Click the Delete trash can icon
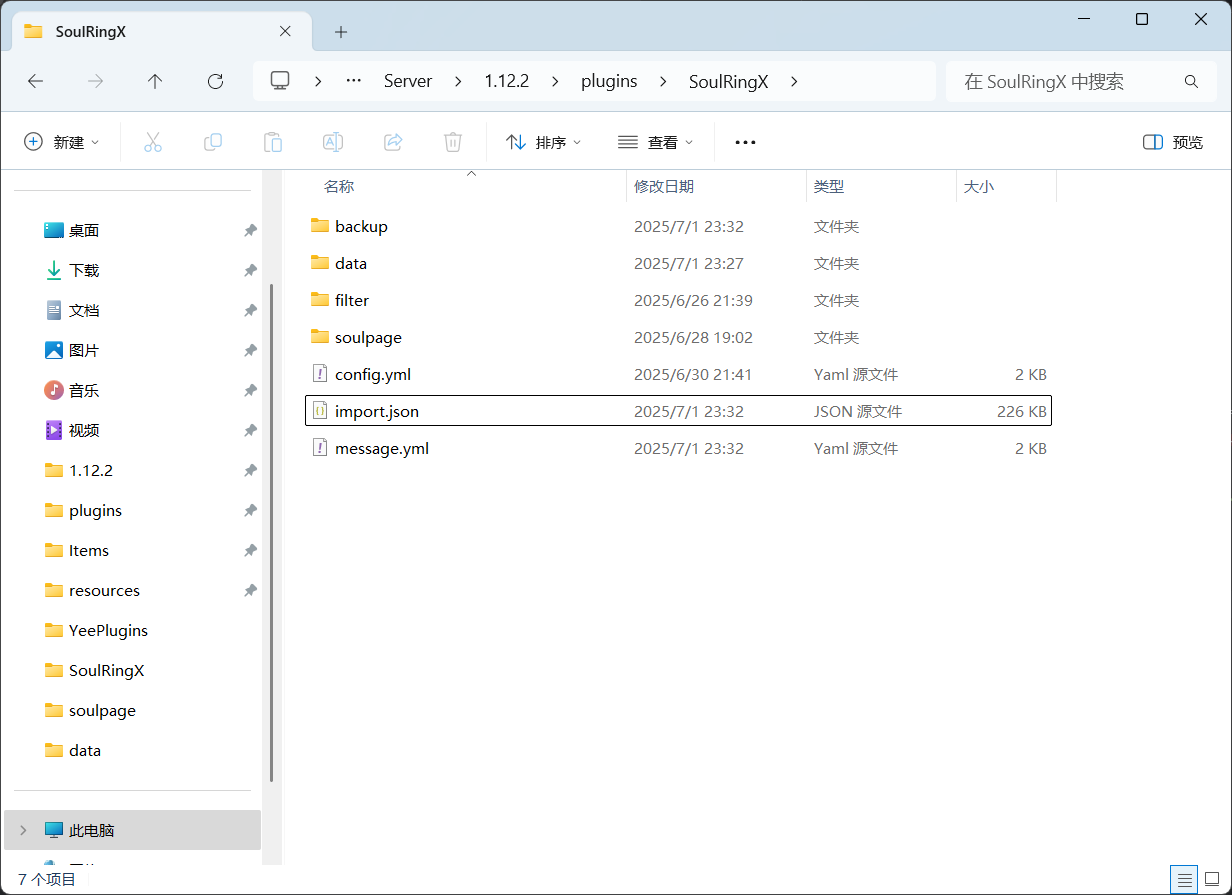The height and width of the screenshot is (895, 1232). [453, 142]
